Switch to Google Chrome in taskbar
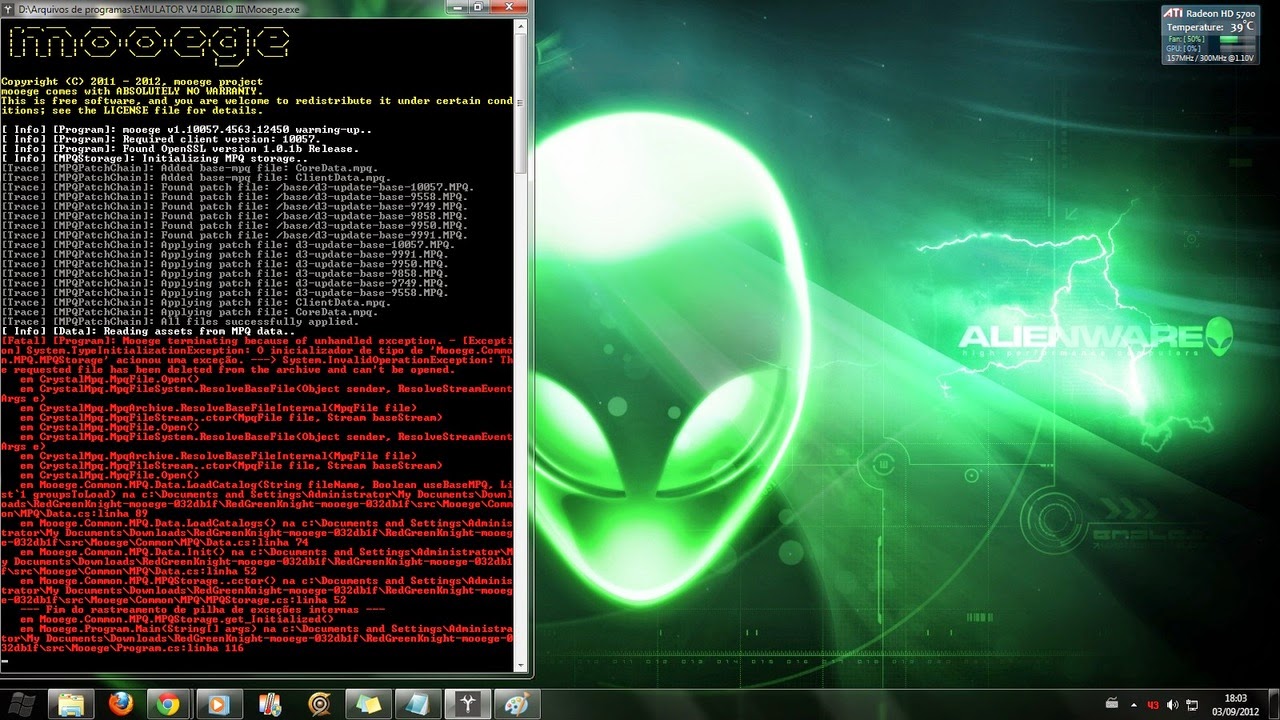The image size is (1280, 720). (169, 704)
